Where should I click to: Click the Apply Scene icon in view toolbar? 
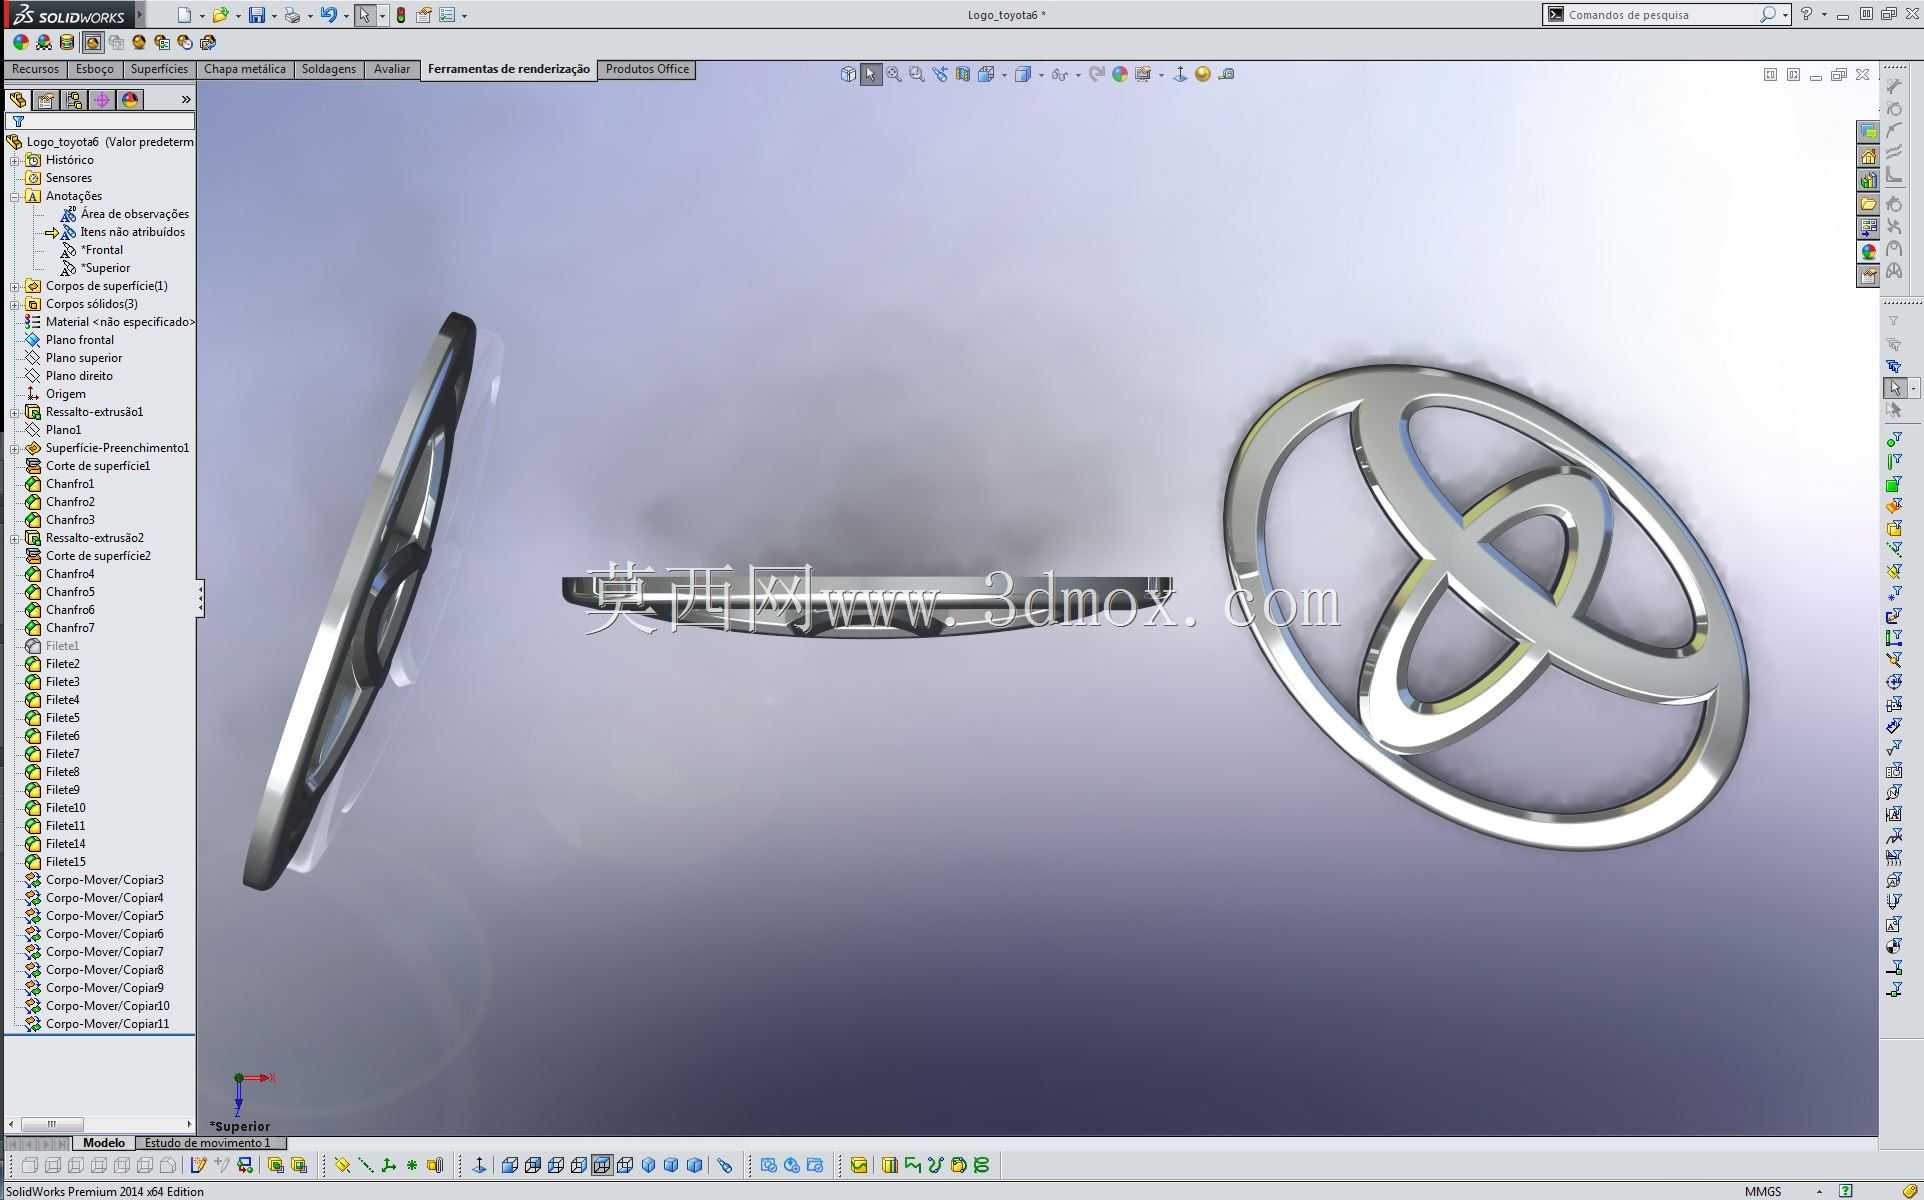(x=1143, y=74)
